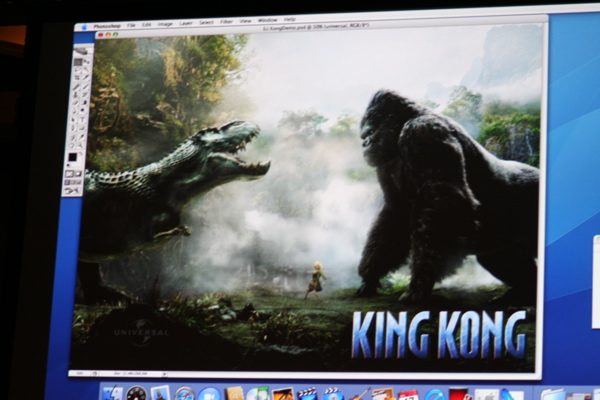Open the Window menu

[267, 20]
